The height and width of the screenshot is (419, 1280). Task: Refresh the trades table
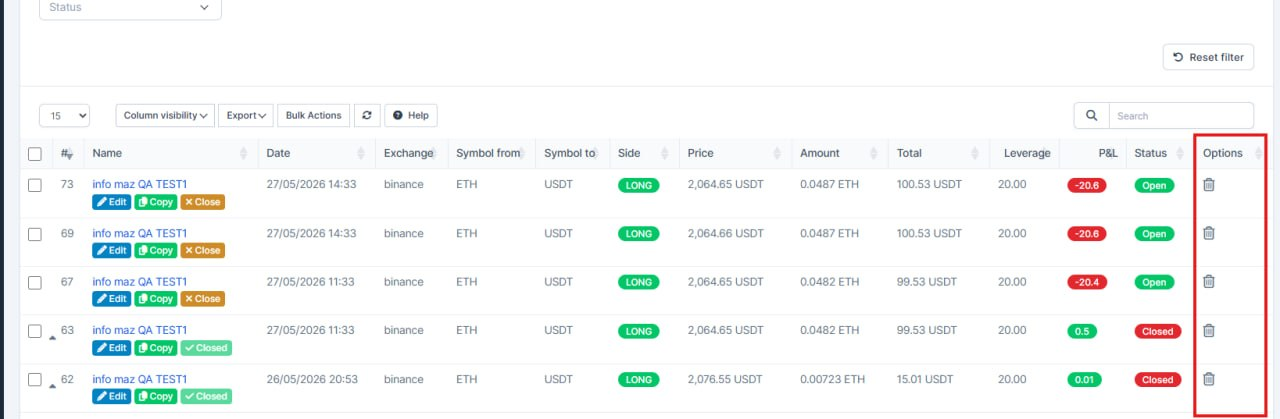367,115
